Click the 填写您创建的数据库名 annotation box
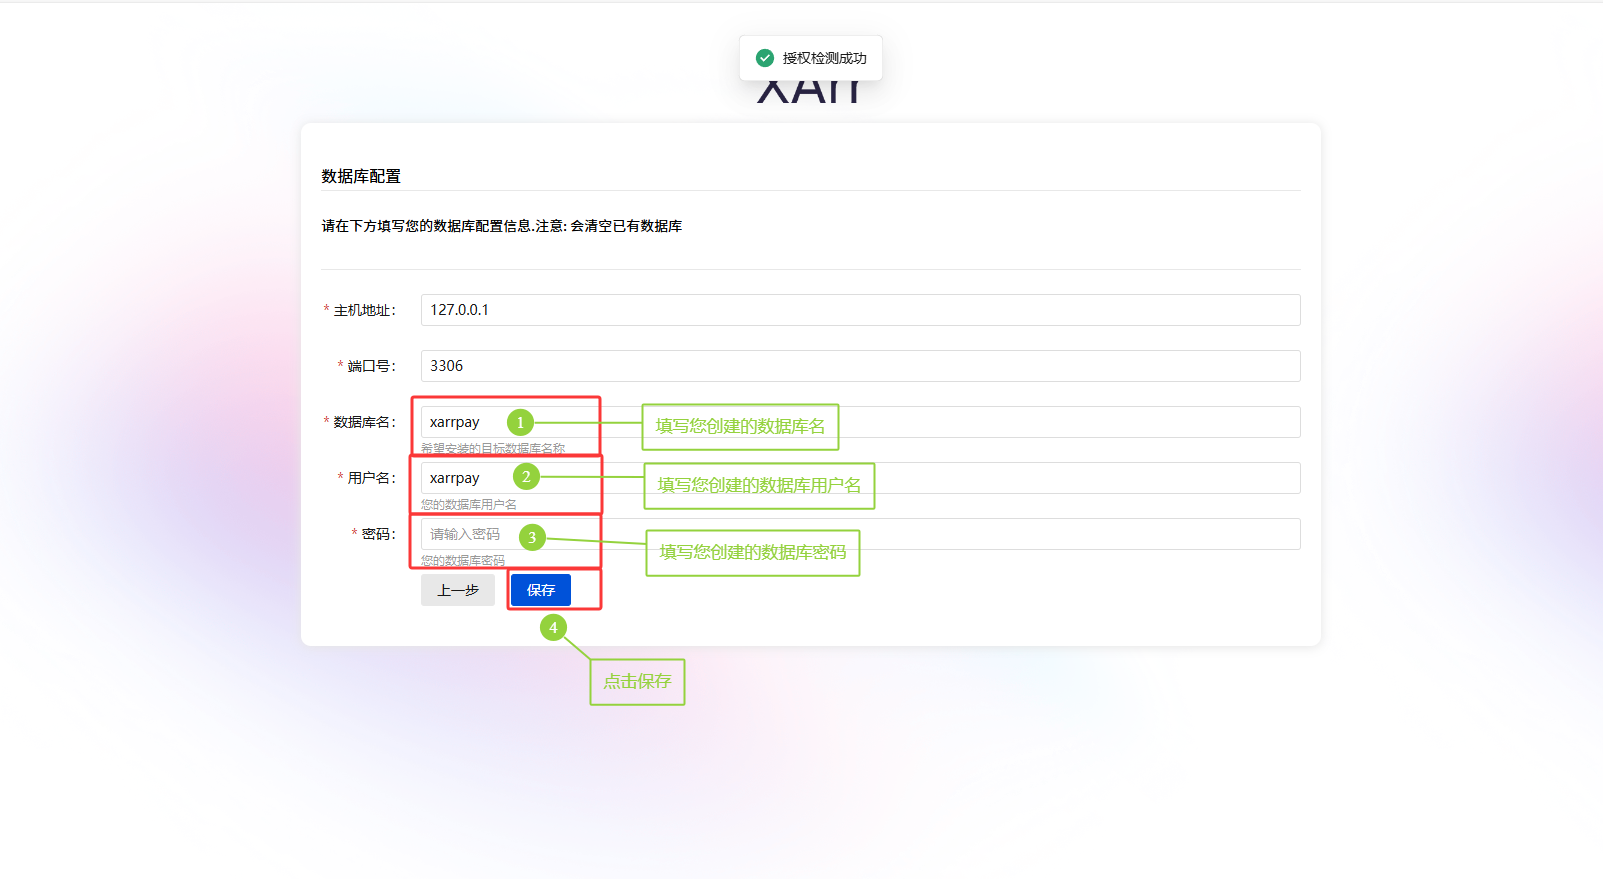The height and width of the screenshot is (879, 1603). click(740, 427)
